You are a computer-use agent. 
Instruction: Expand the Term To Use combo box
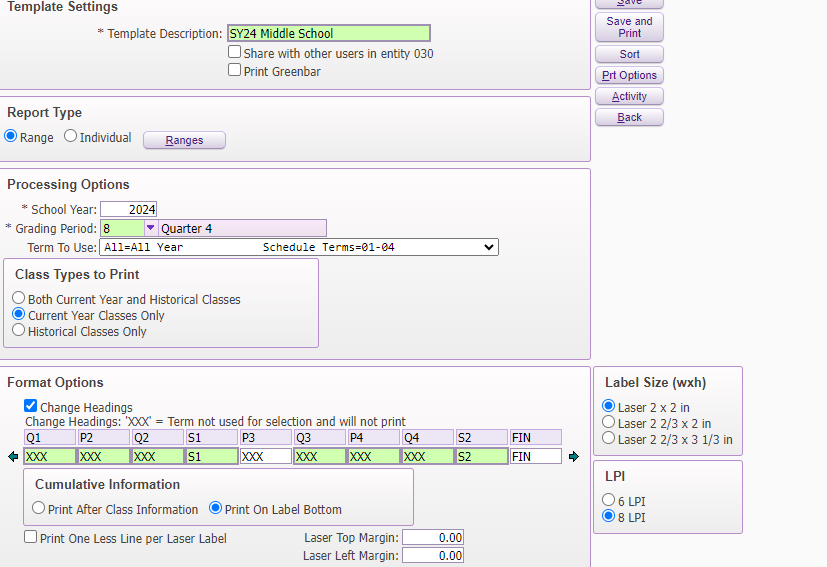coord(489,247)
